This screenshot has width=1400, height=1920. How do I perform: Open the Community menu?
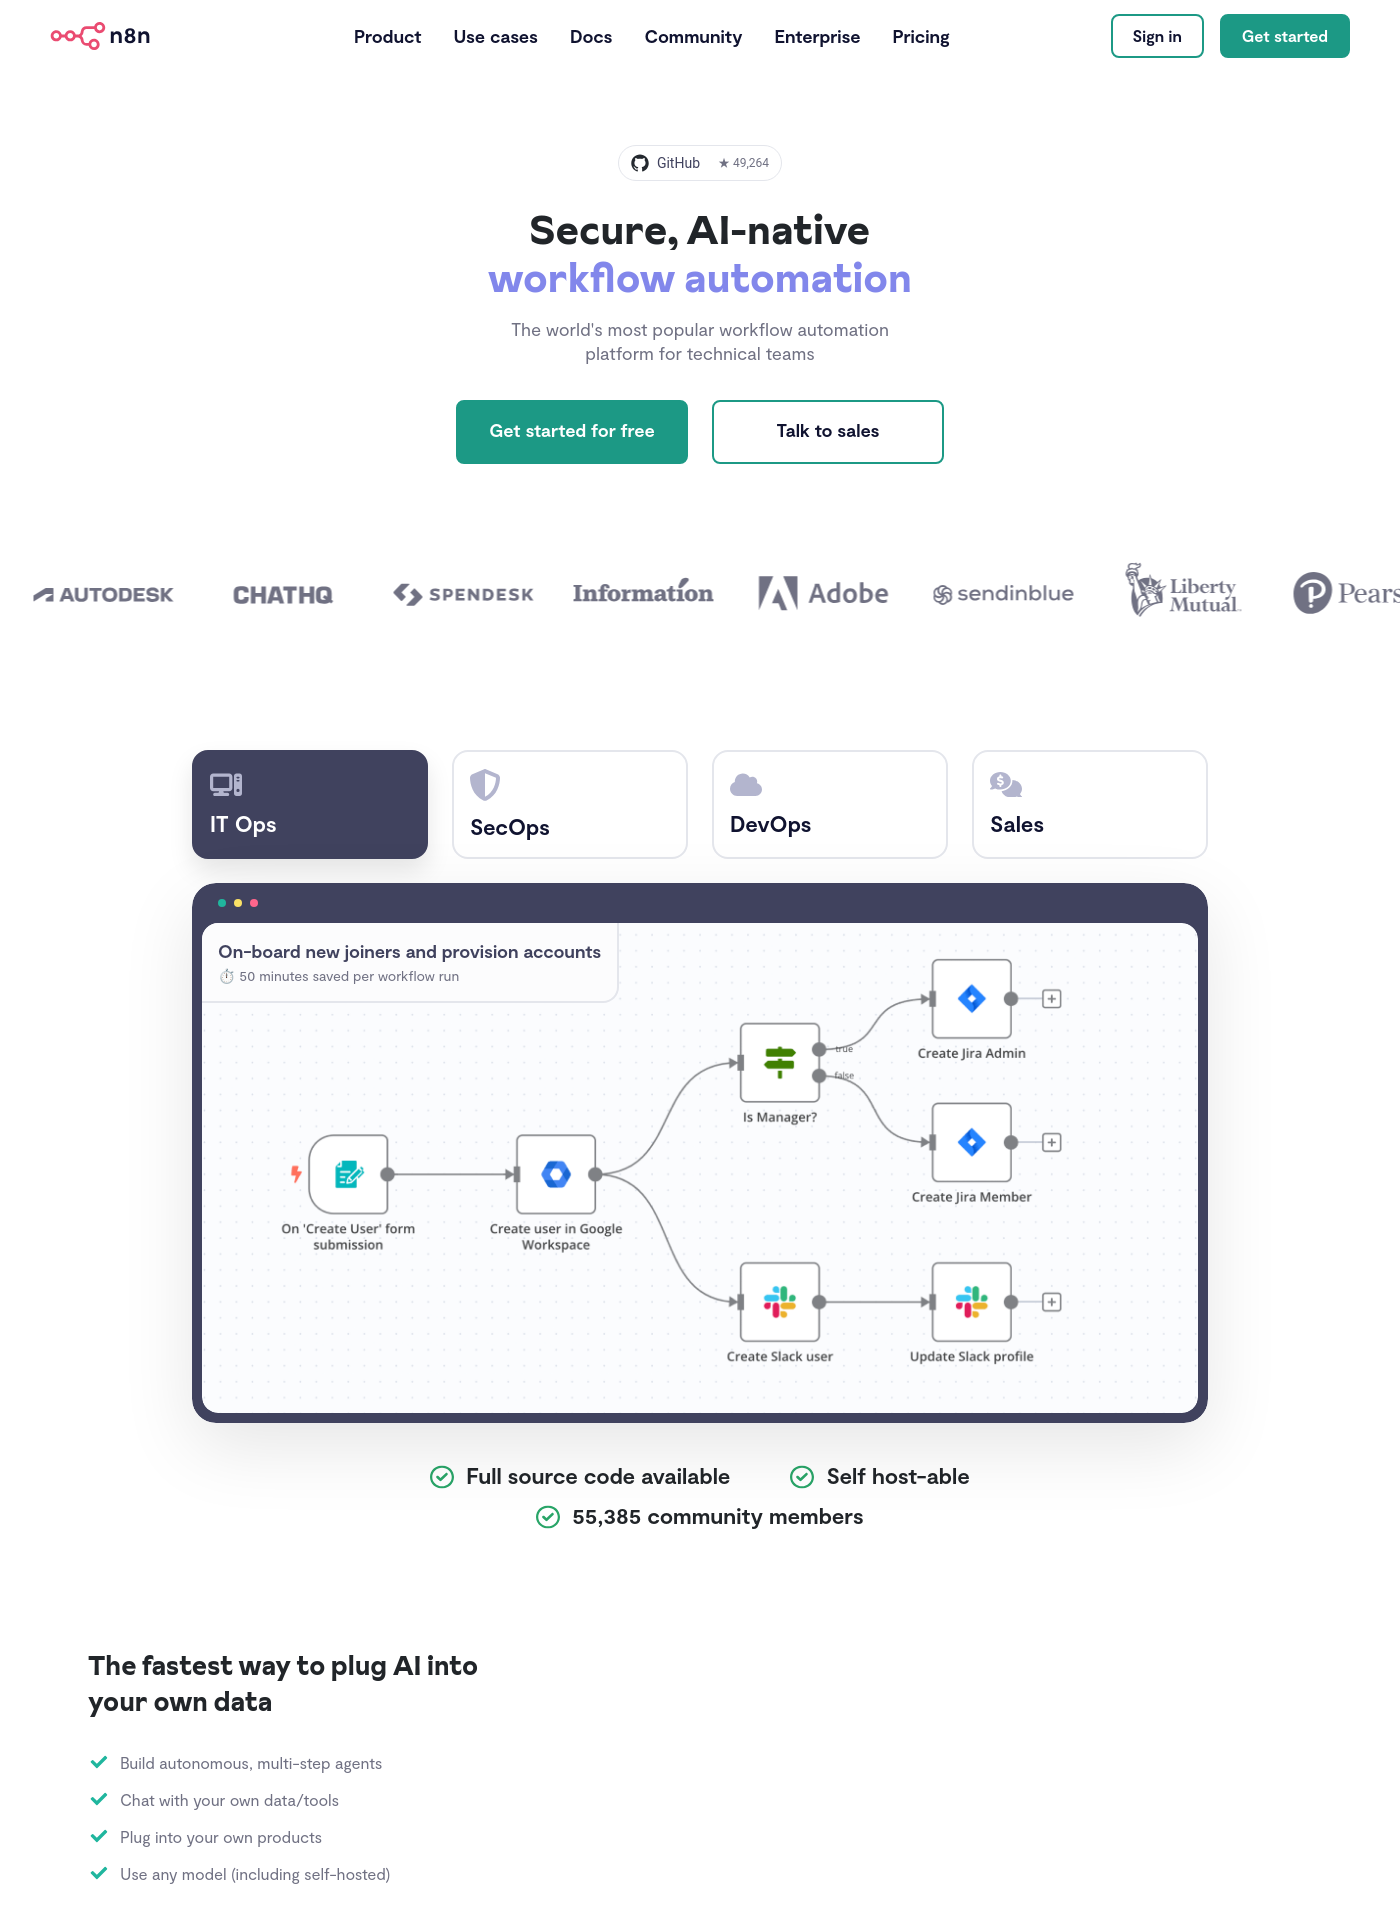tap(693, 37)
